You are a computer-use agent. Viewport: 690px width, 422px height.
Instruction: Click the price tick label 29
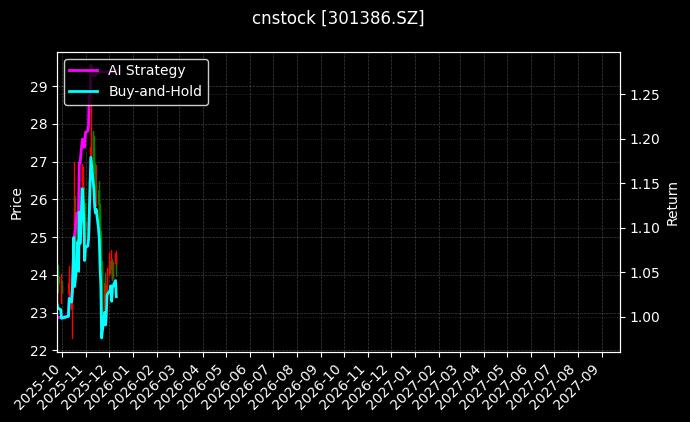(x=38, y=87)
